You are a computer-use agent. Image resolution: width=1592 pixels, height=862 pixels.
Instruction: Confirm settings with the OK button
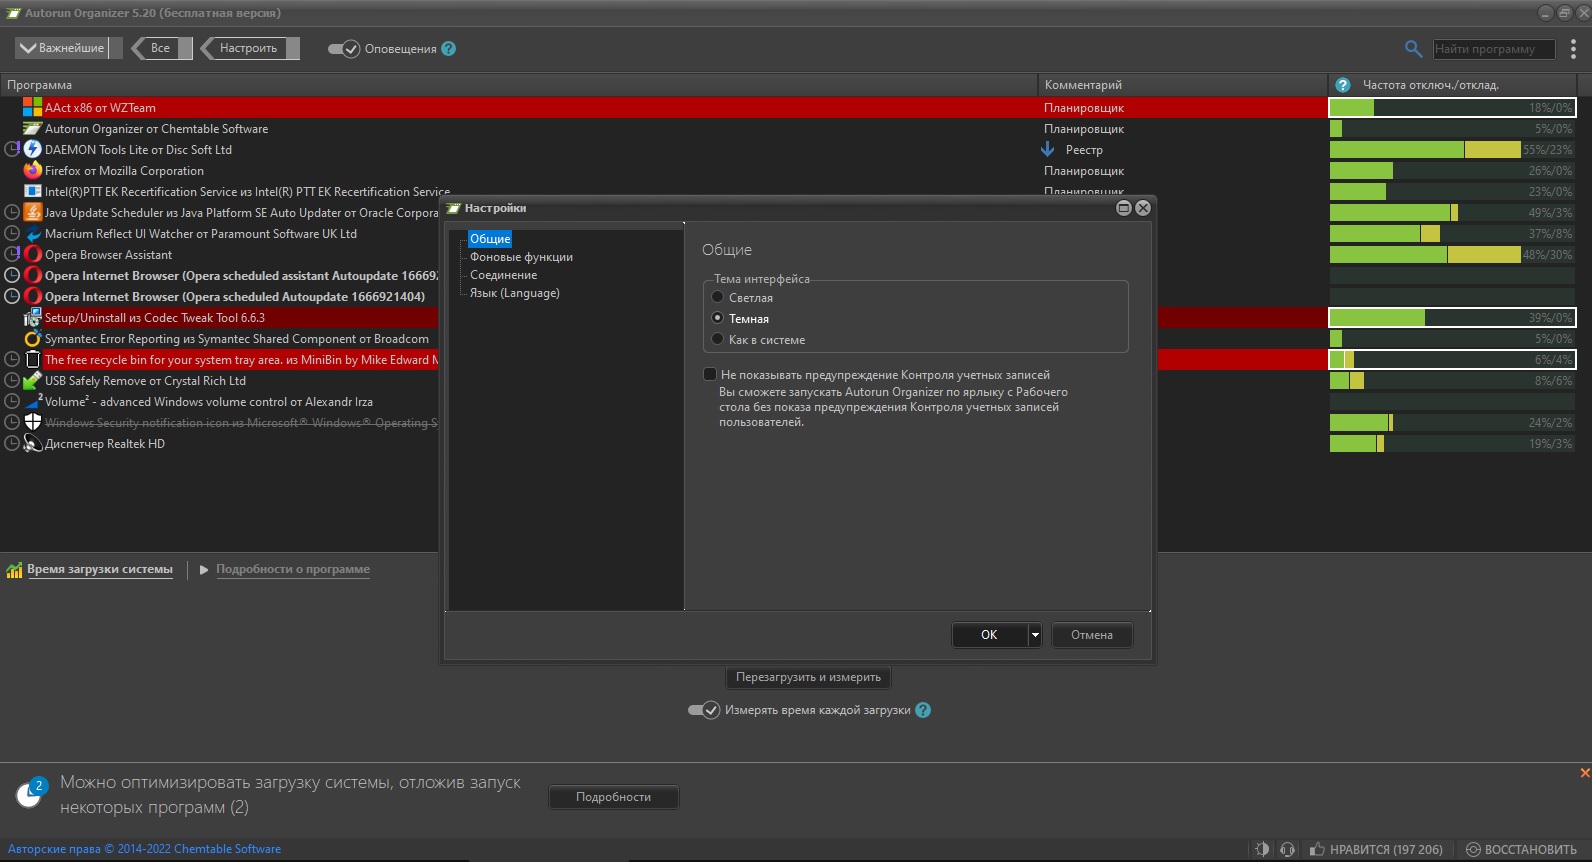coord(989,635)
